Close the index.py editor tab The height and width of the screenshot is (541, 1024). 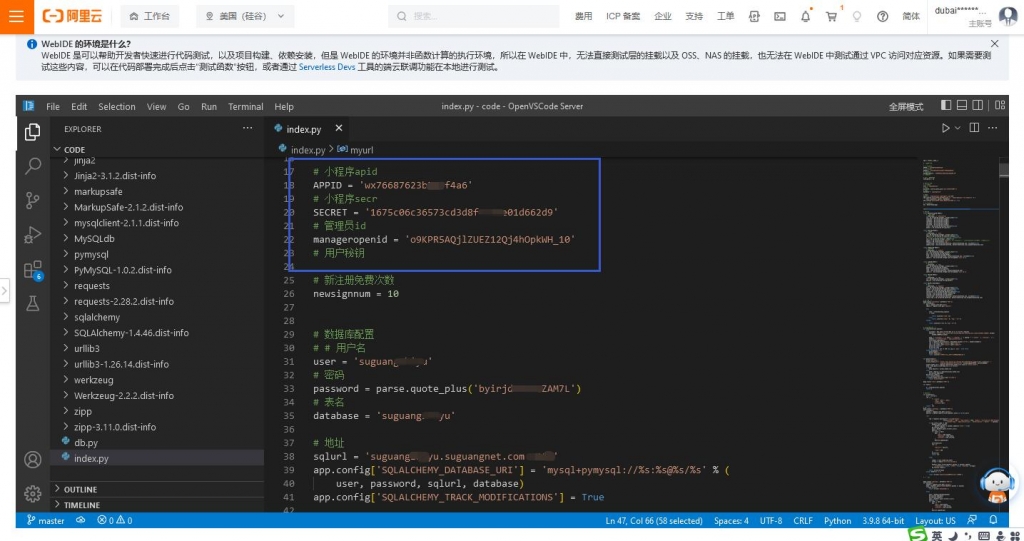(338, 128)
